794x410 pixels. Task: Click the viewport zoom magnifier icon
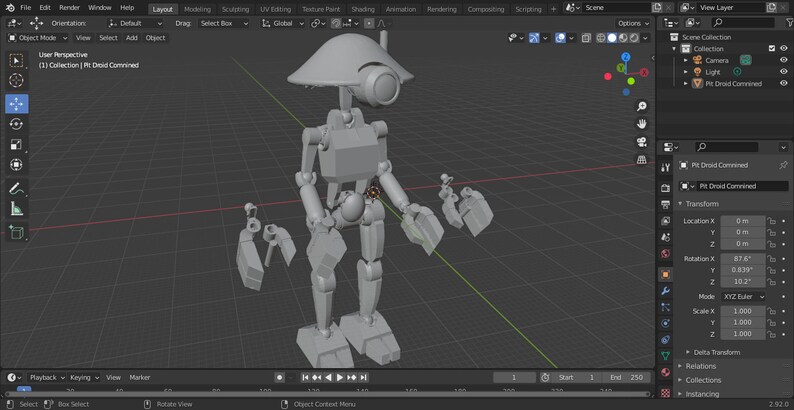pyautogui.click(x=642, y=106)
